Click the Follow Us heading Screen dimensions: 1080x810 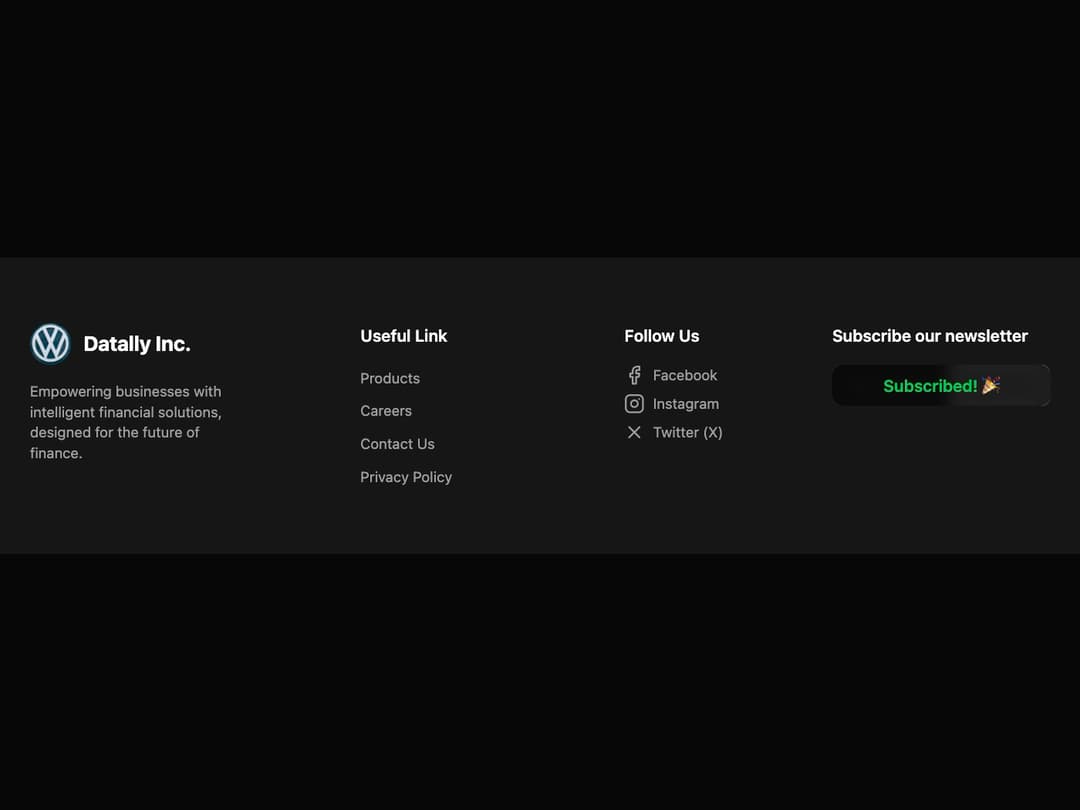[x=662, y=336]
